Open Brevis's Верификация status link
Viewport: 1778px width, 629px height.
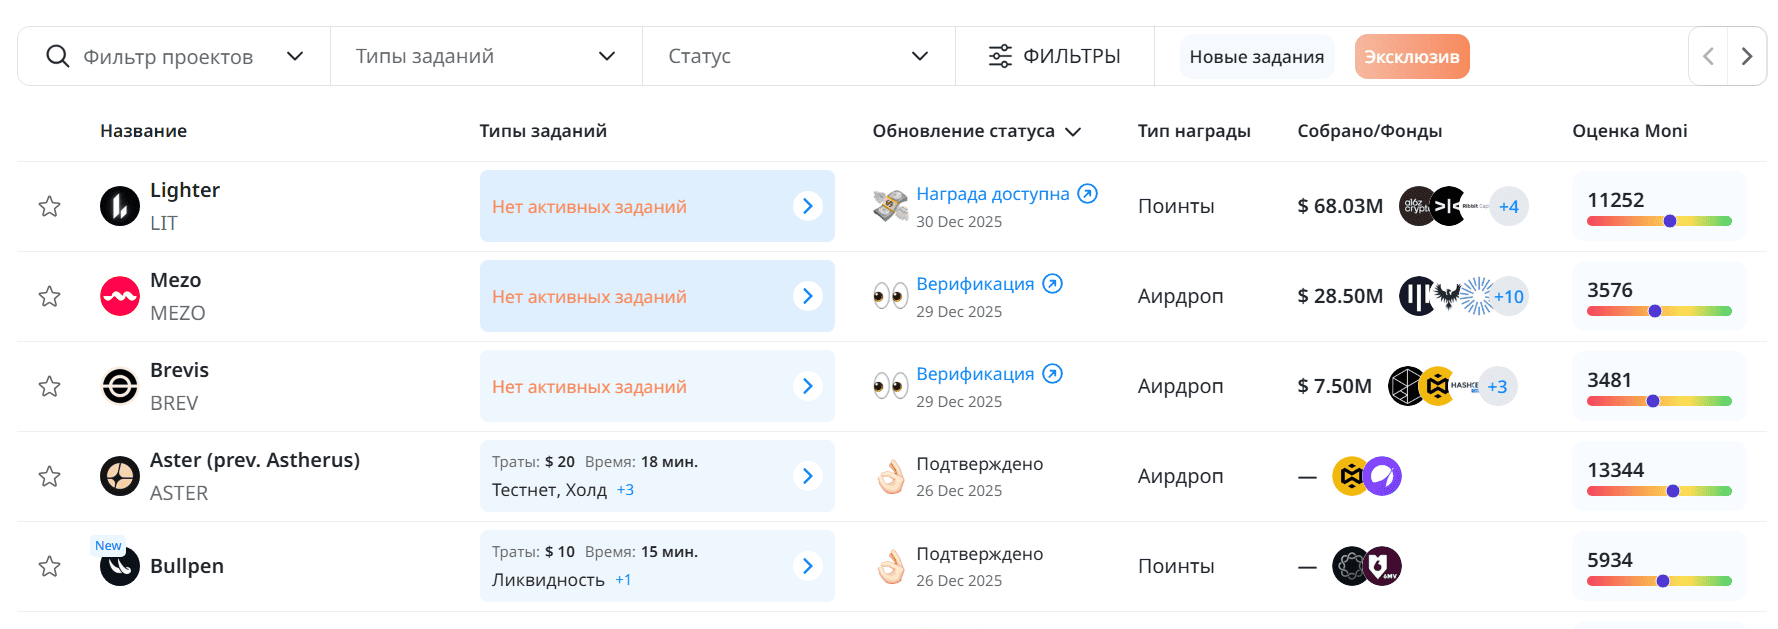pos(975,374)
